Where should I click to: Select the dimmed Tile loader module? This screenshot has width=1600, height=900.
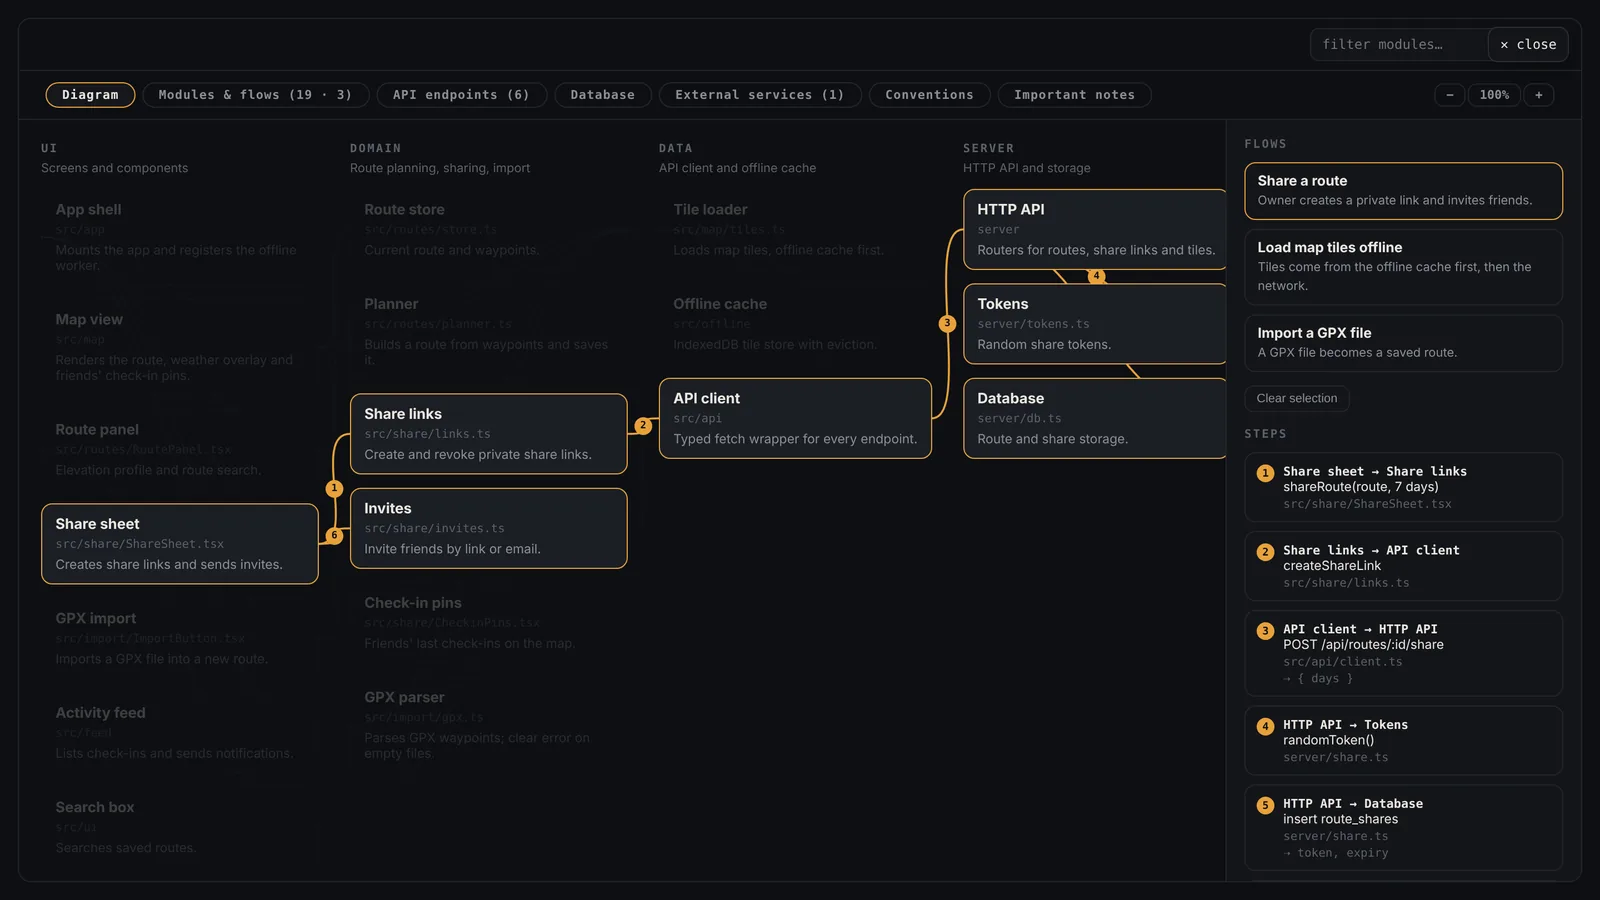(x=795, y=229)
